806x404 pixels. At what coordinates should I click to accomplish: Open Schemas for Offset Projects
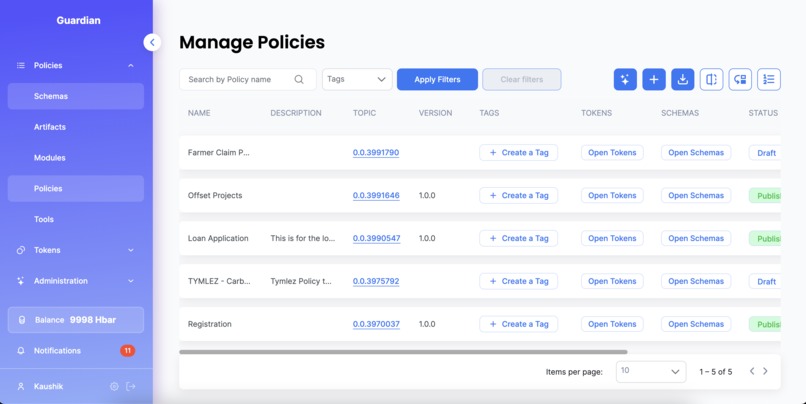pyautogui.click(x=696, y=195)
